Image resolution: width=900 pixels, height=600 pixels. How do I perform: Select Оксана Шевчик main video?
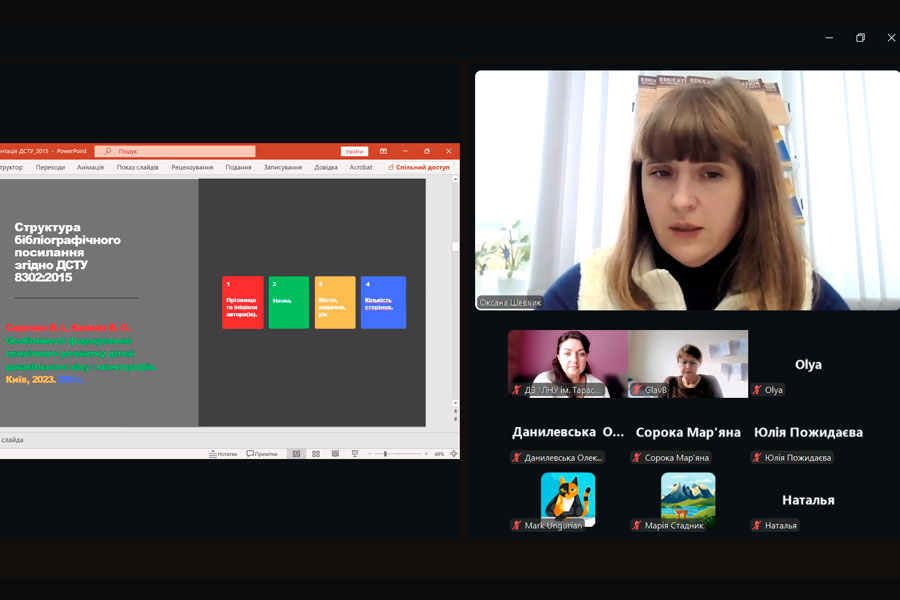click(687, 190)
